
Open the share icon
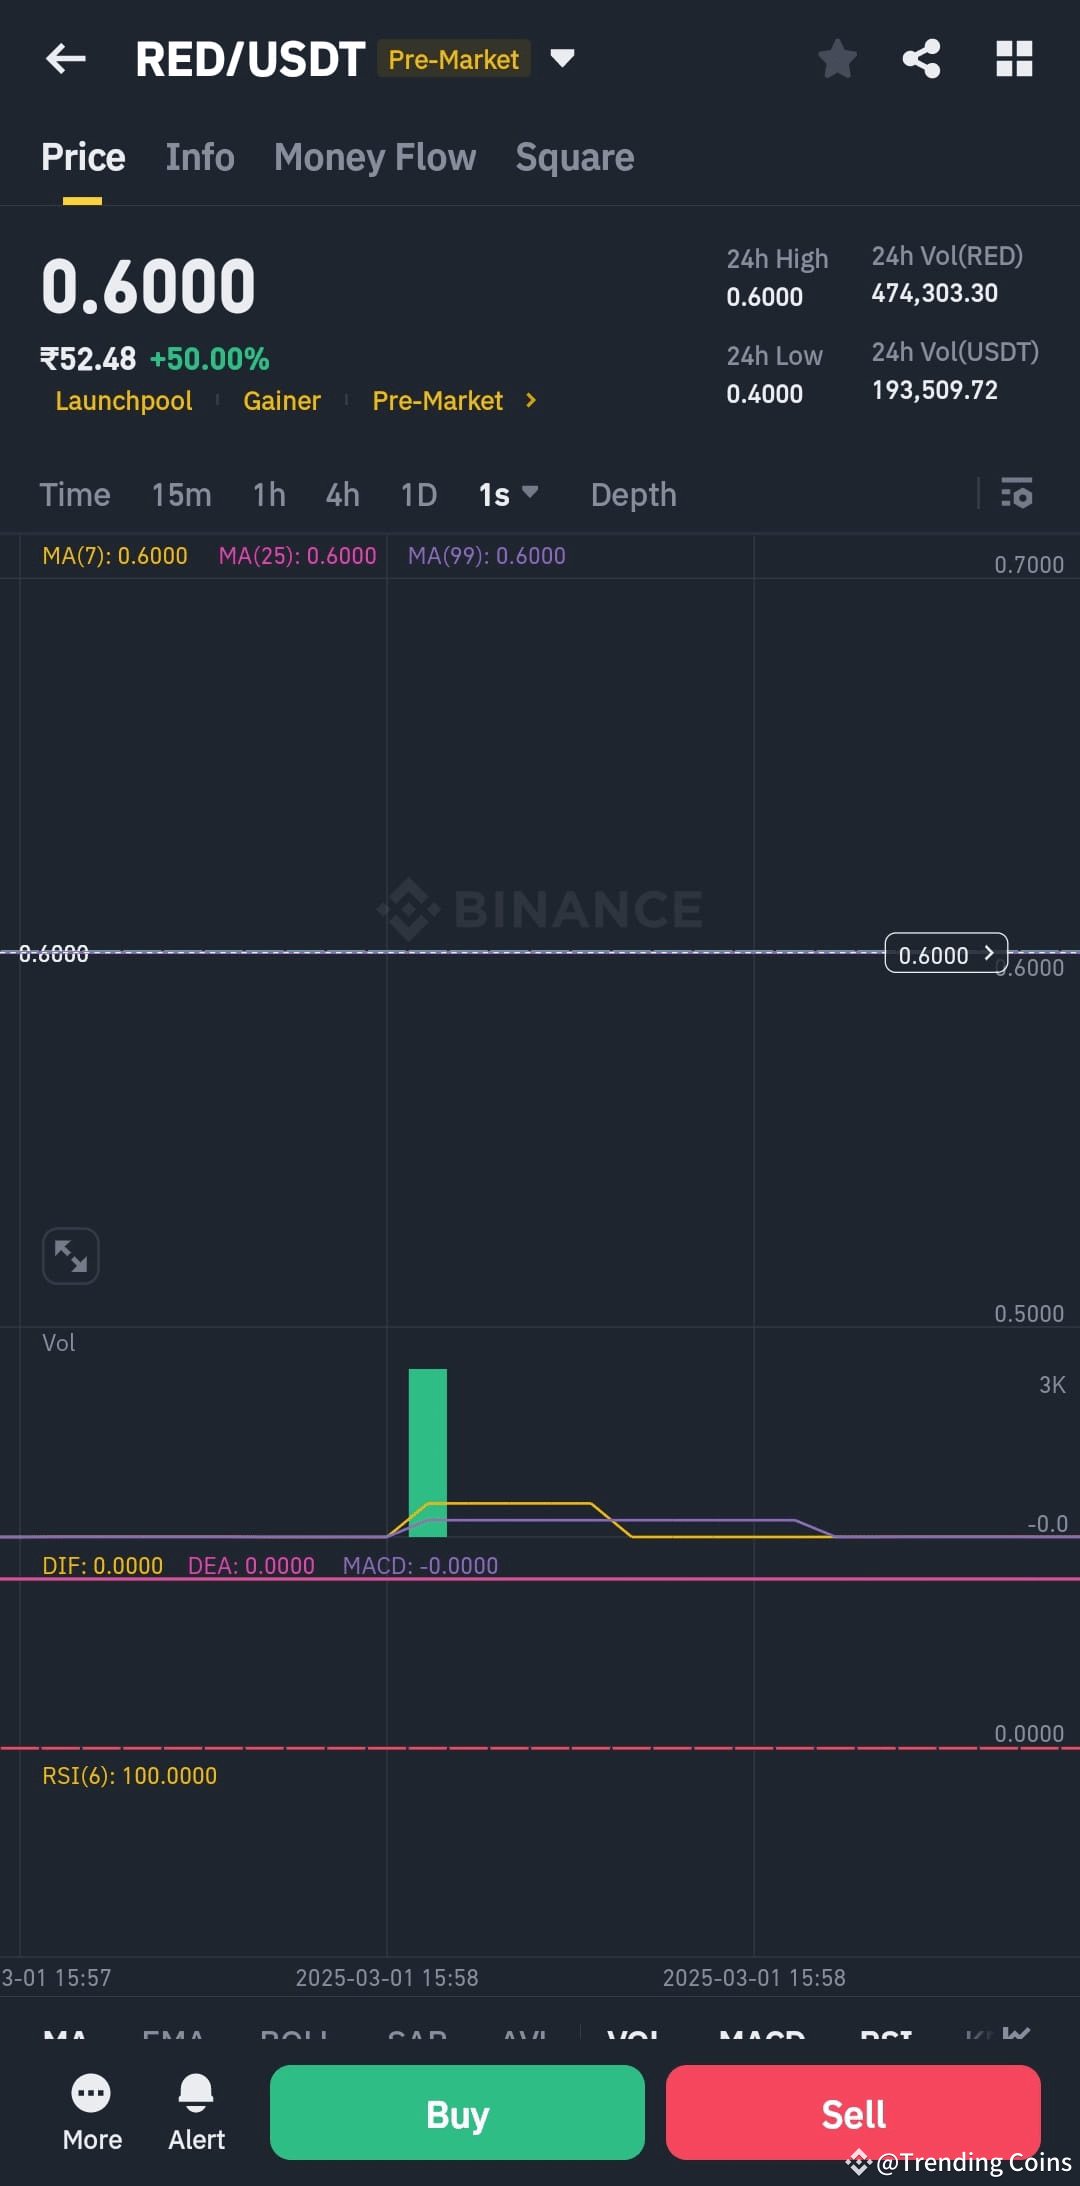pyautogui.click(x=921, y=59)
